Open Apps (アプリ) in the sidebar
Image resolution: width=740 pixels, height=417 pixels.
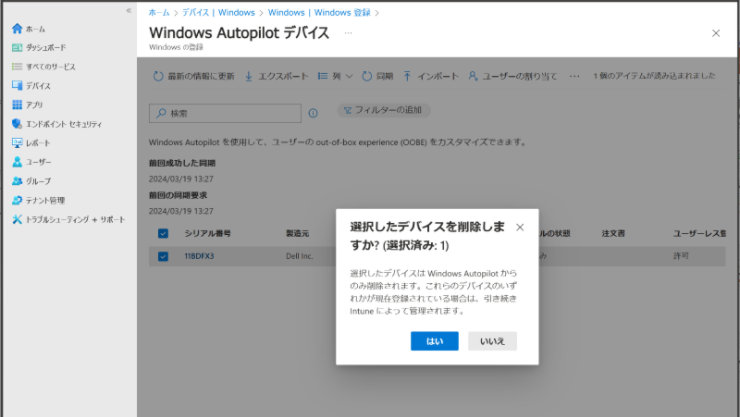click(x=27, y=105)
